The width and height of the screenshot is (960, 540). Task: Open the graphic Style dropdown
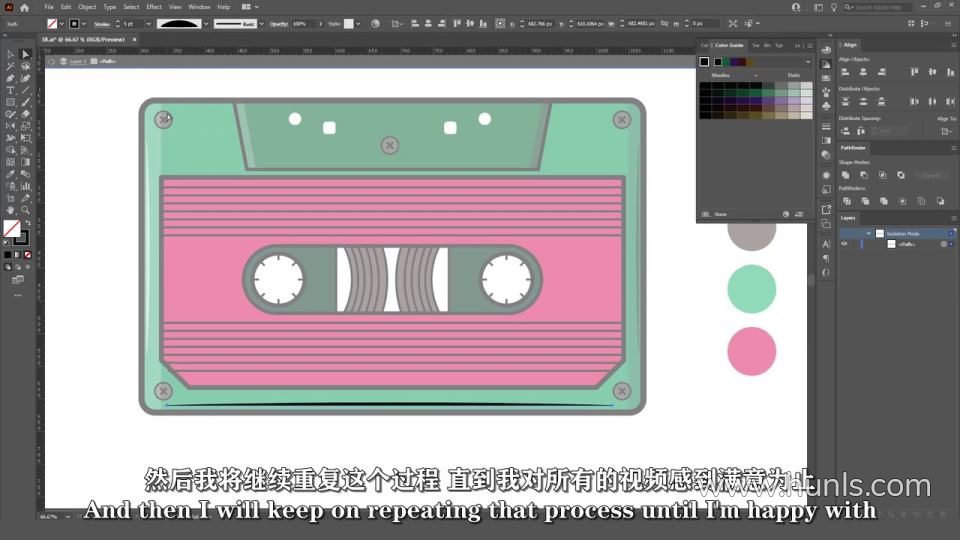coord(358,24)
